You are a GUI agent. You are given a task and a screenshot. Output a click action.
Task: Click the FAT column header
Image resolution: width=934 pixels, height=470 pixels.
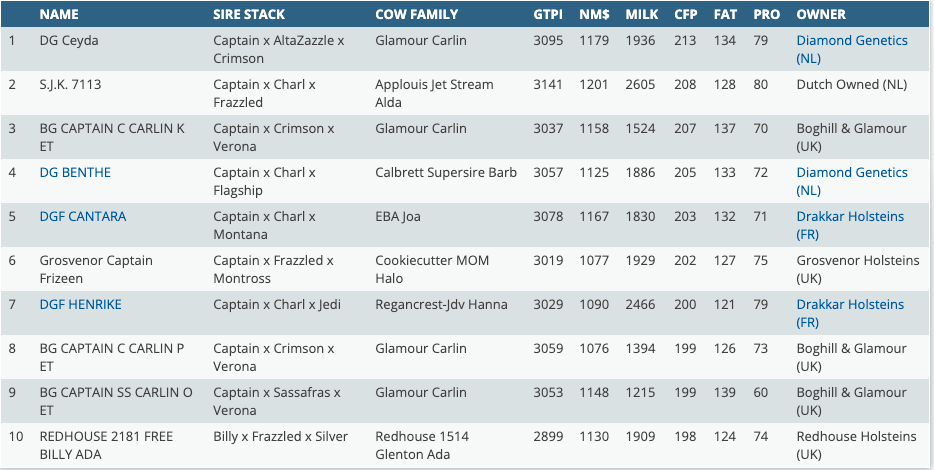(x=725, y=15)
